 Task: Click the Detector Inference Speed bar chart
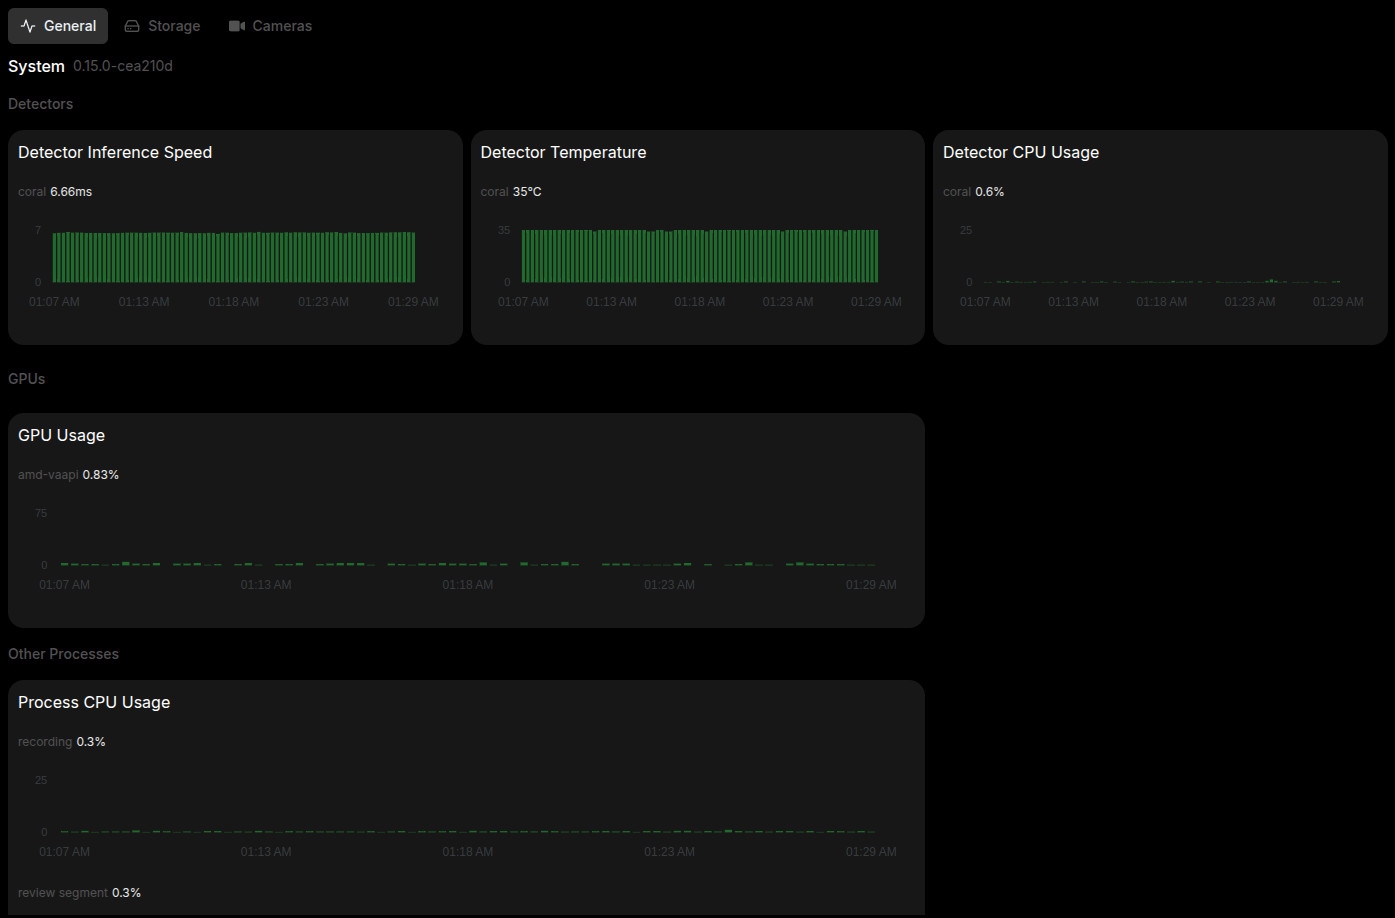click(x=233, y=257)
